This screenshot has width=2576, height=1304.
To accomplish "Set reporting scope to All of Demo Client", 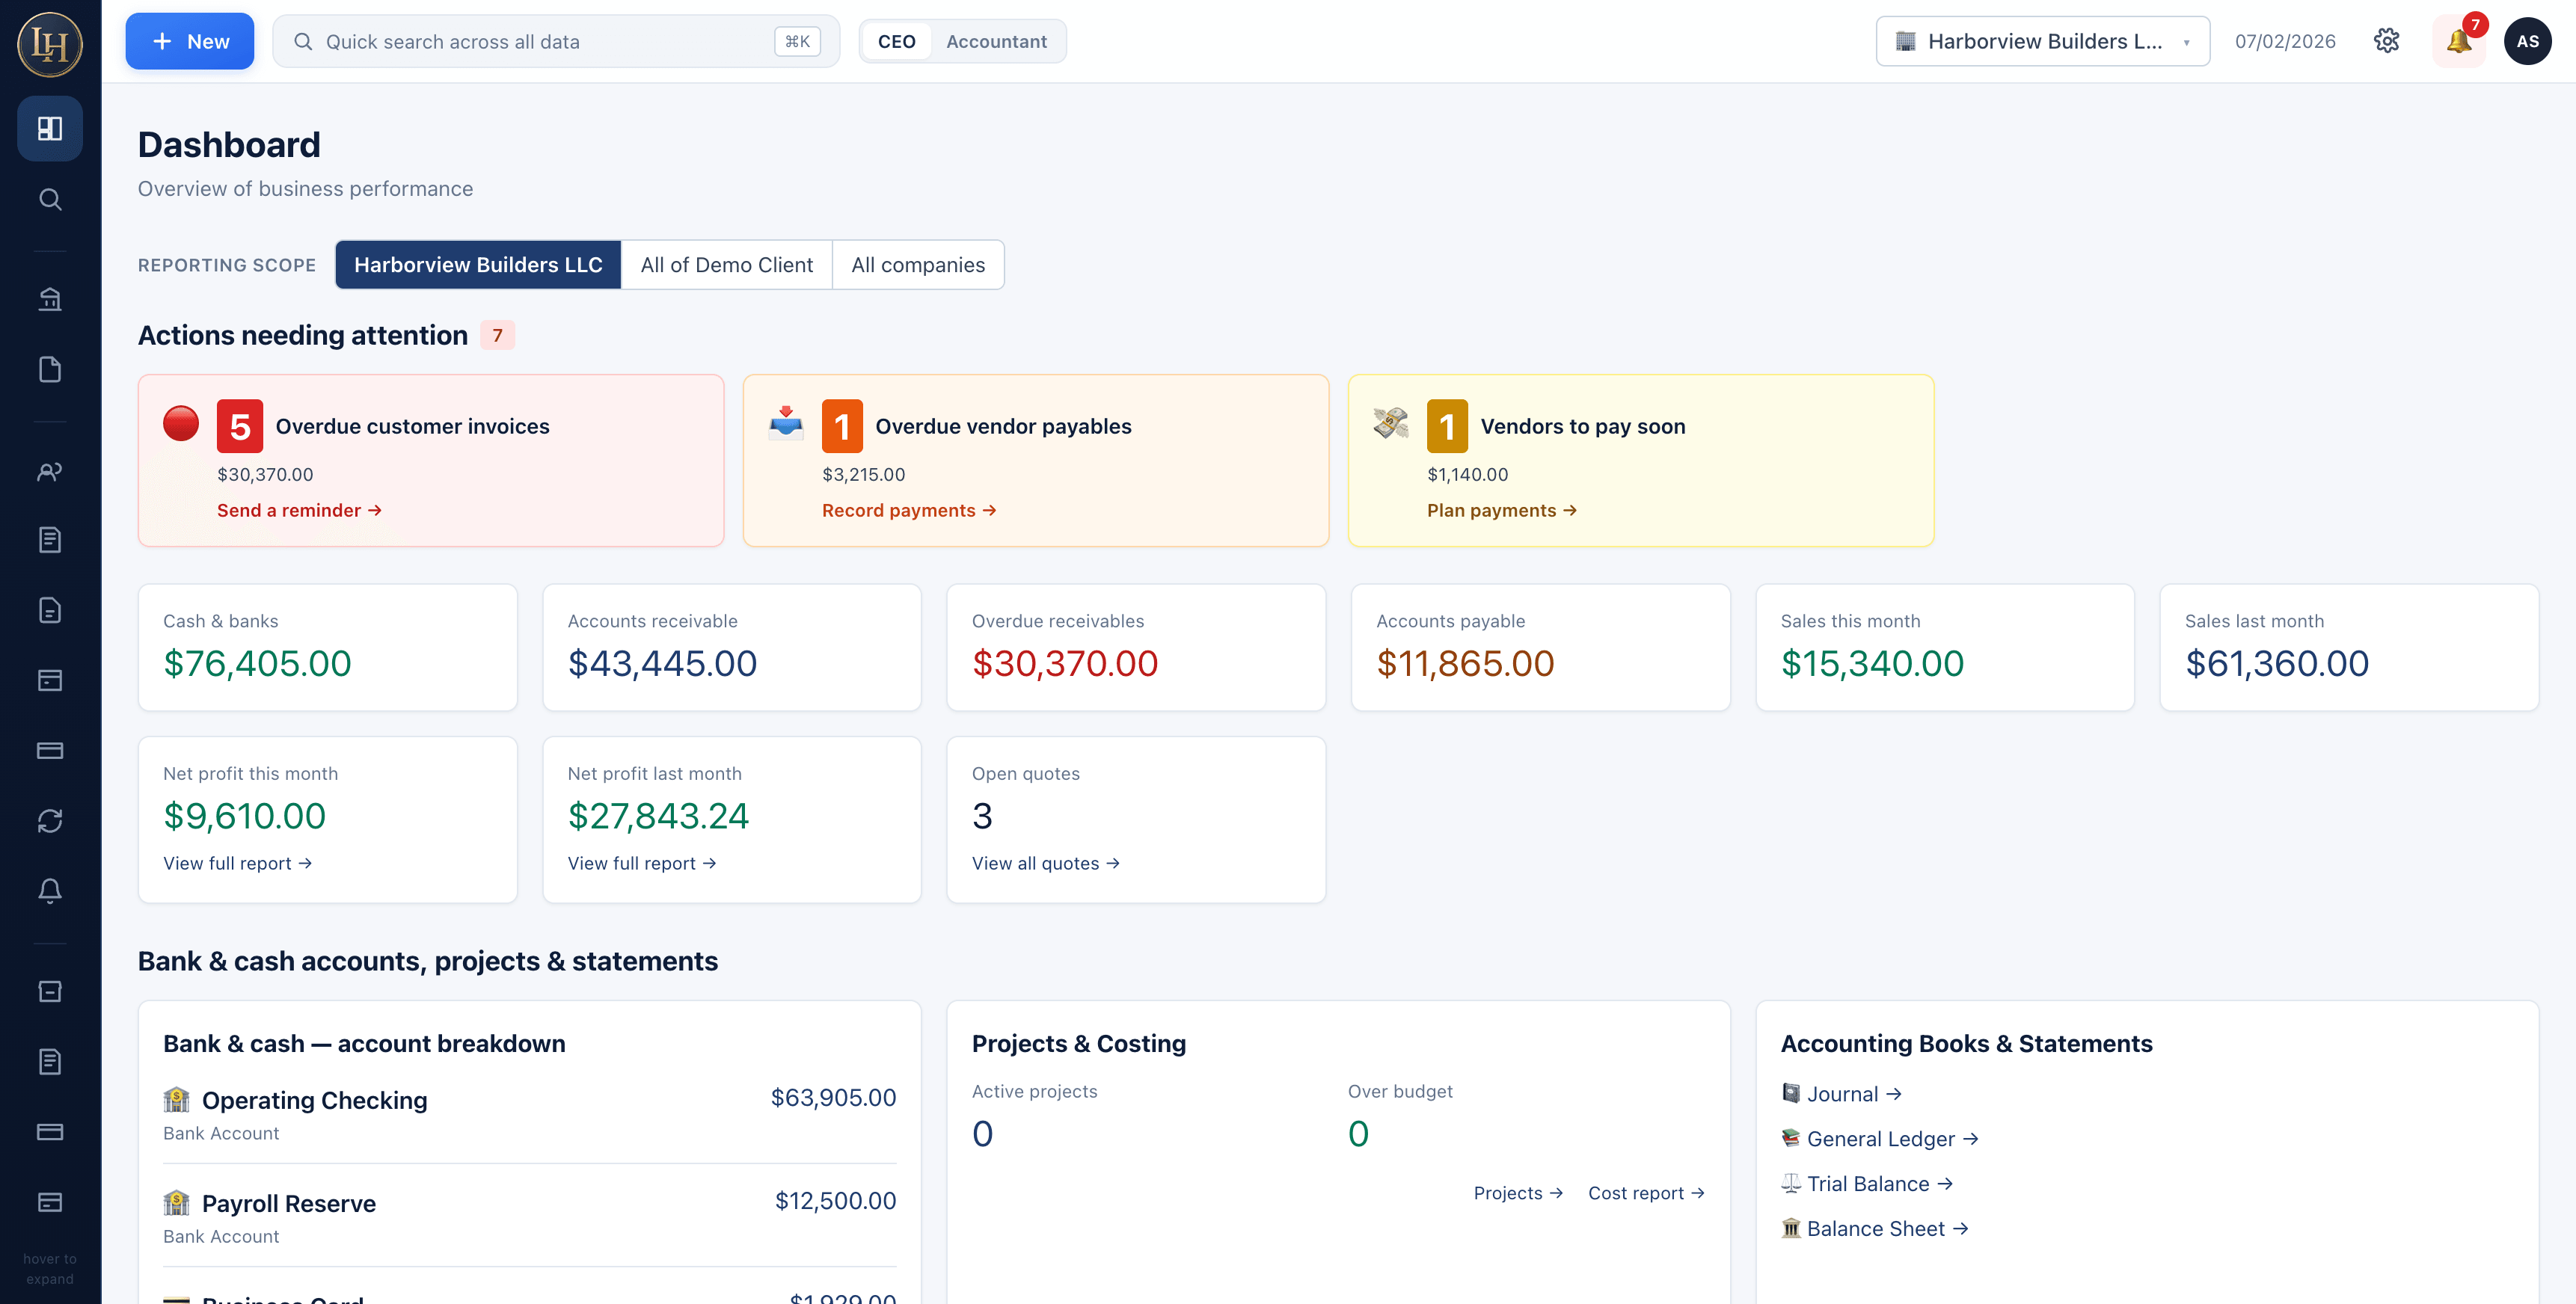I will point(727,265).
